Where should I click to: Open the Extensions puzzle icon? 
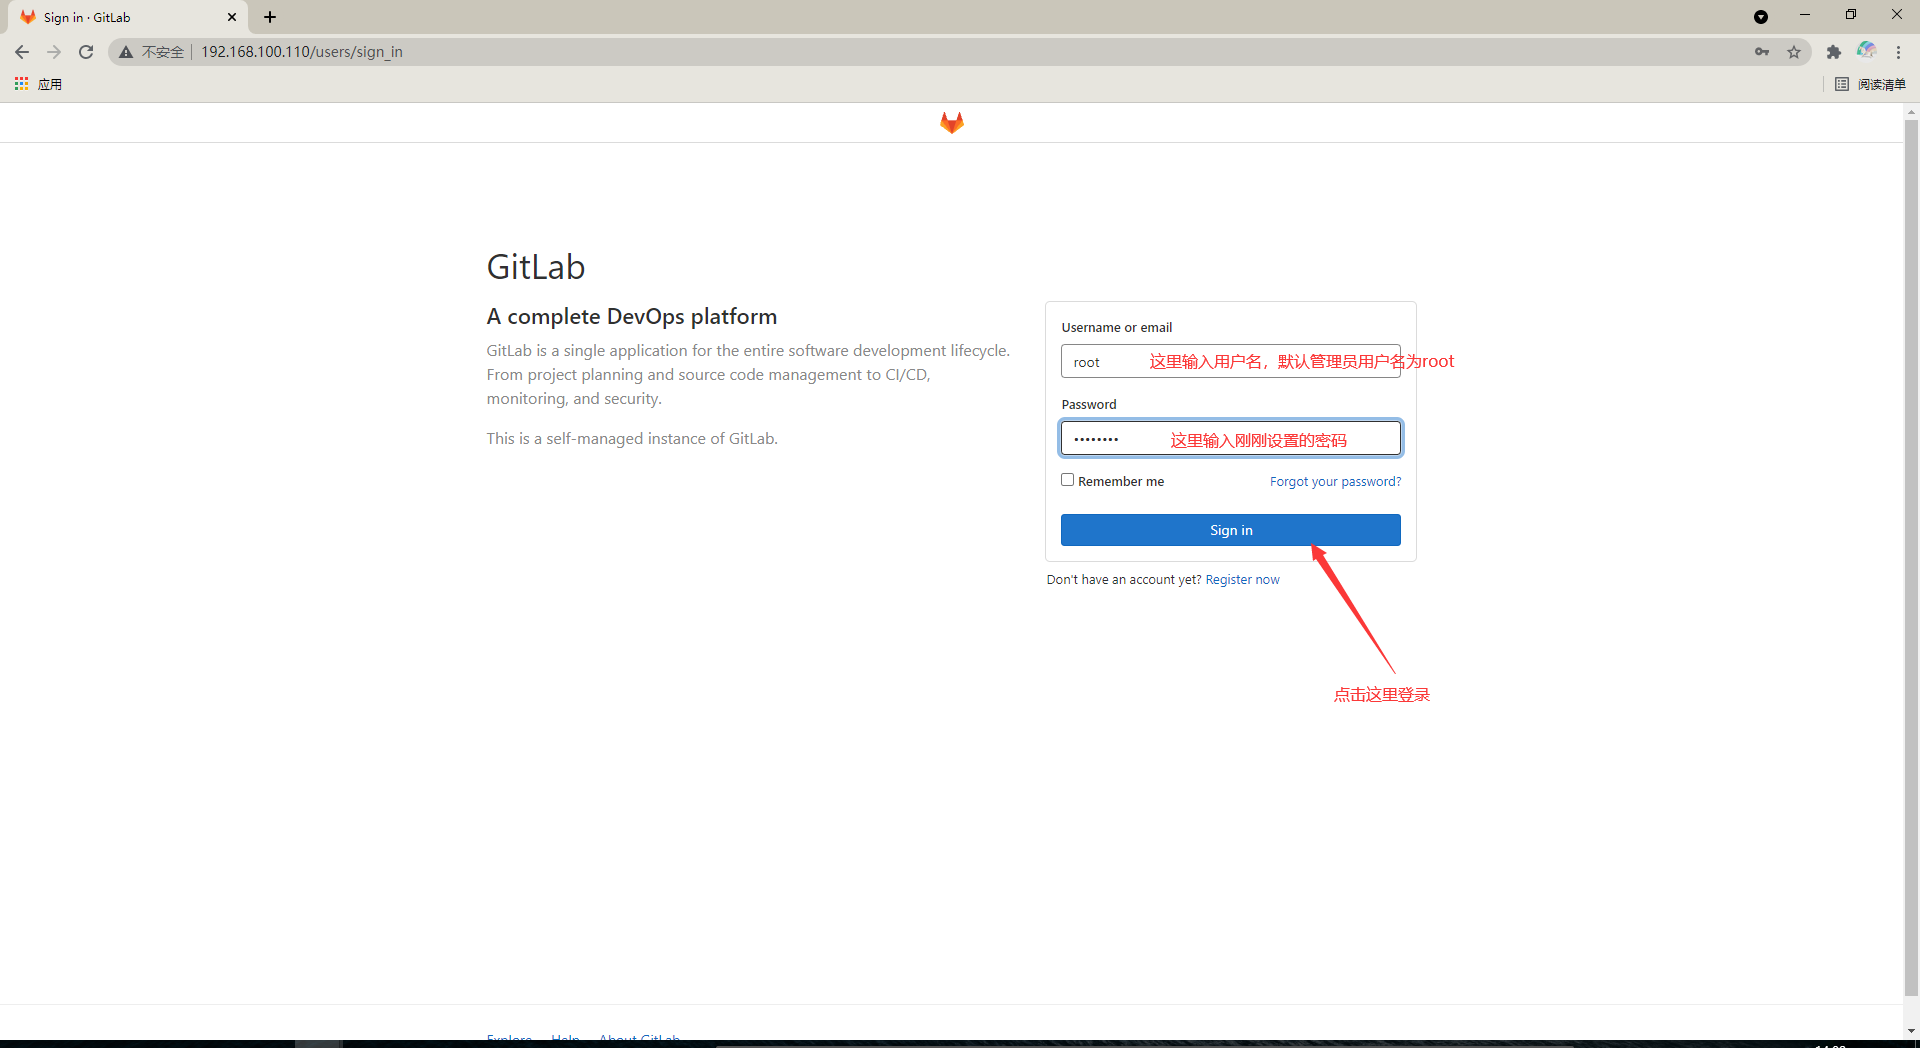pyautogui.click(x=1834, y=52)
